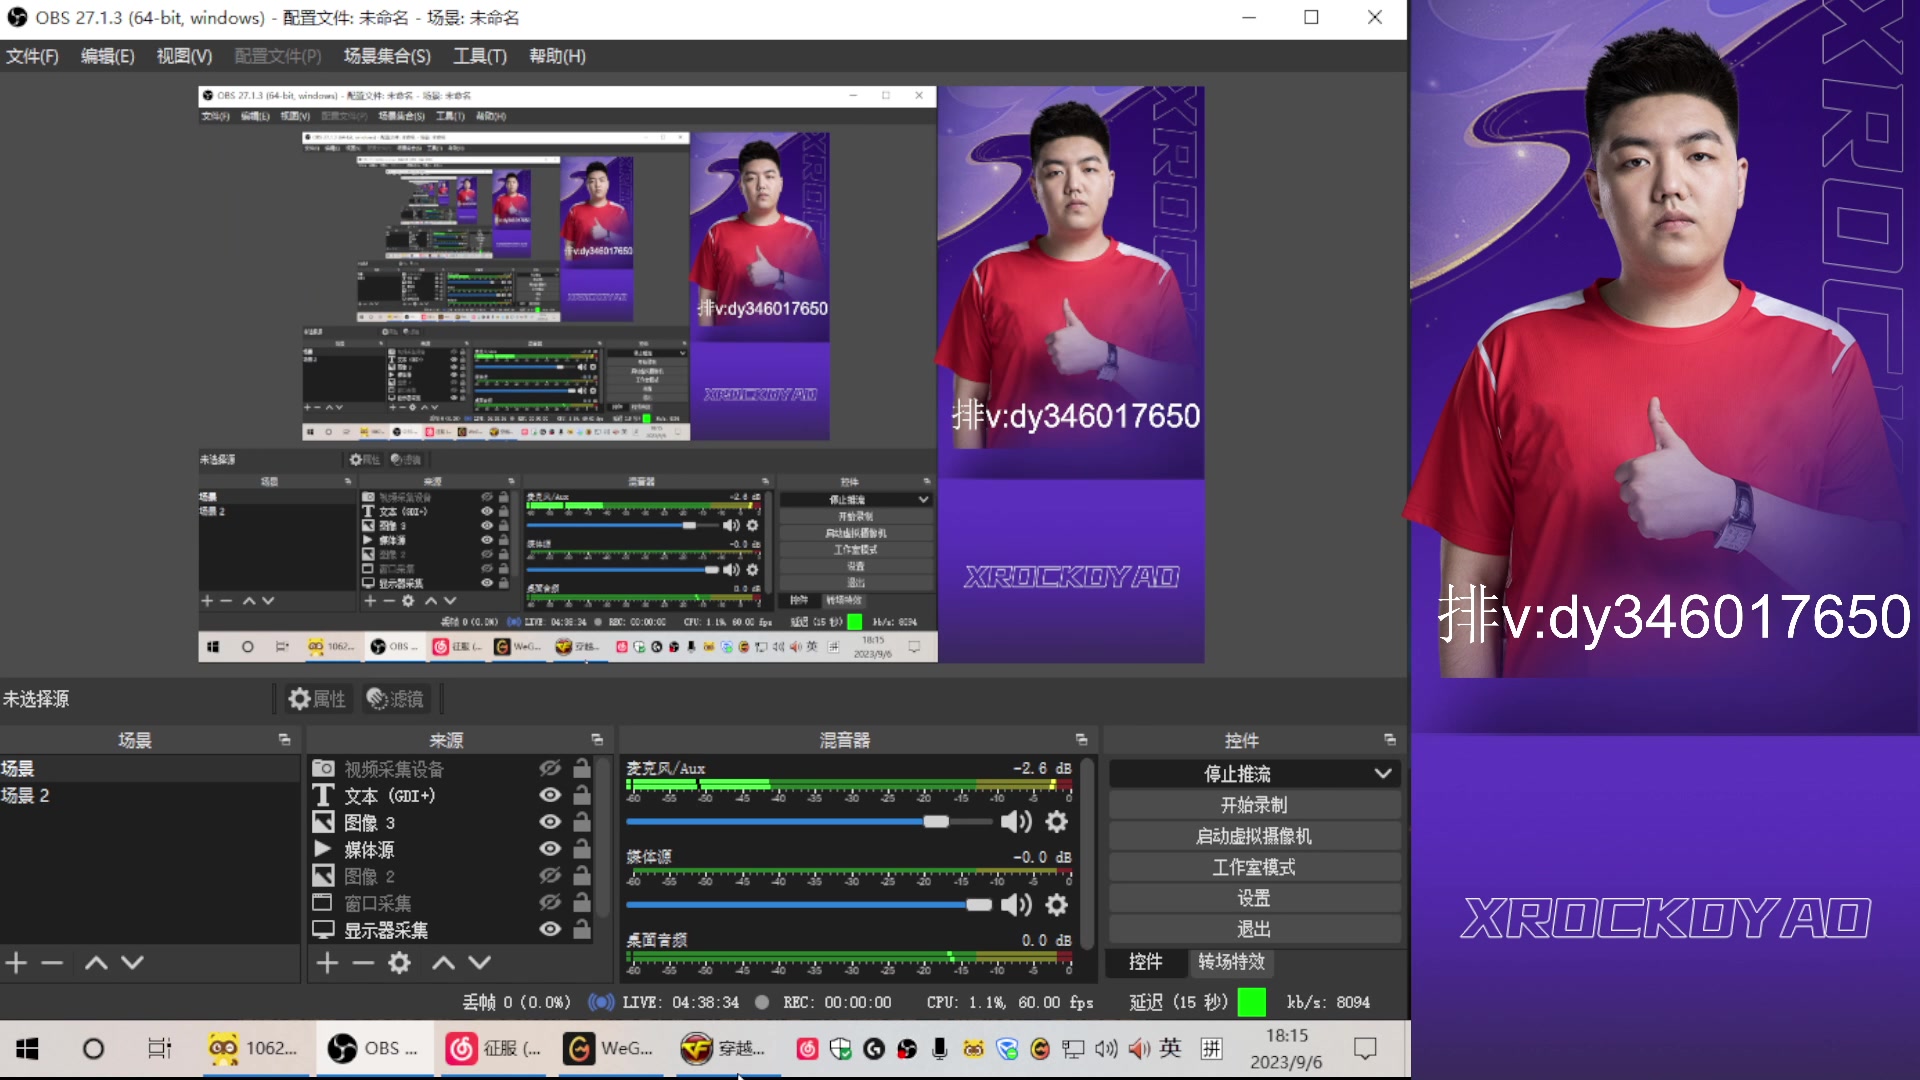Show the 视频采集设备 source
The height and width of the screenshot is (1080, 1920).
[x=550, y=768]
